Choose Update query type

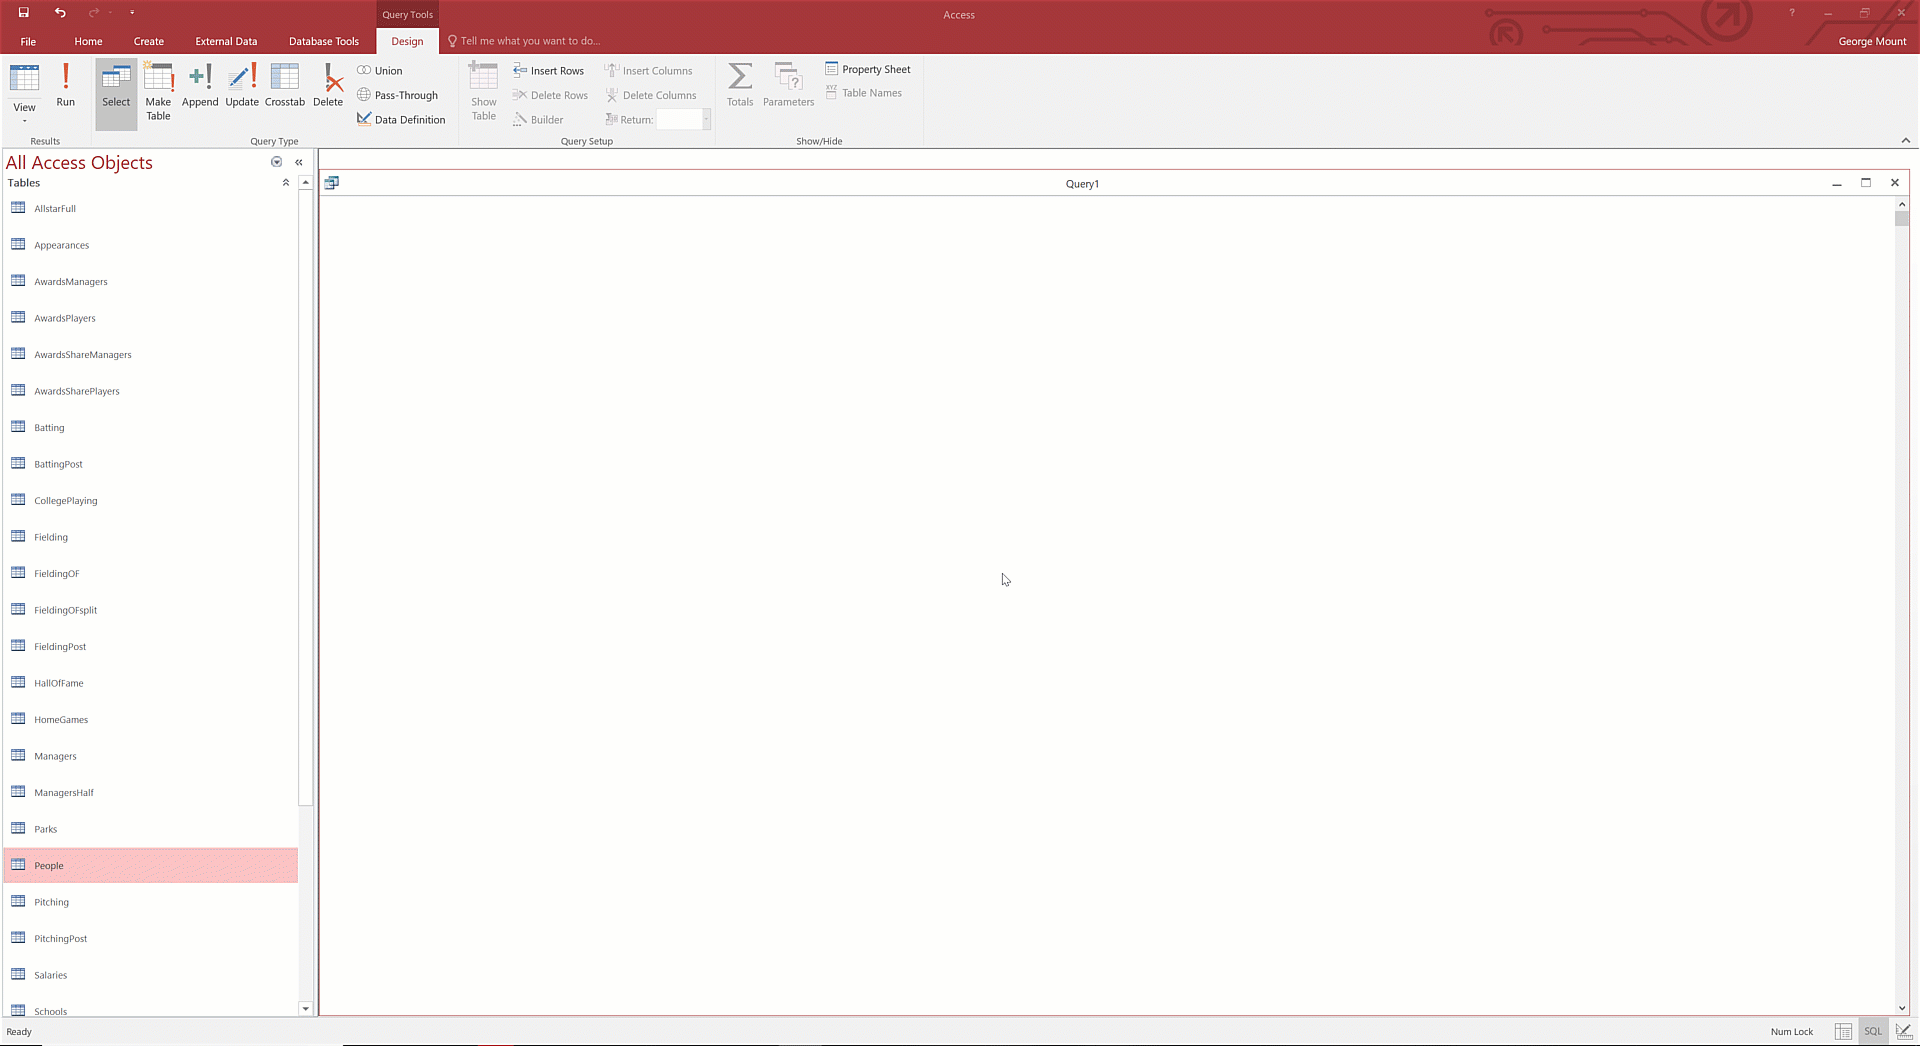[242, 86]
